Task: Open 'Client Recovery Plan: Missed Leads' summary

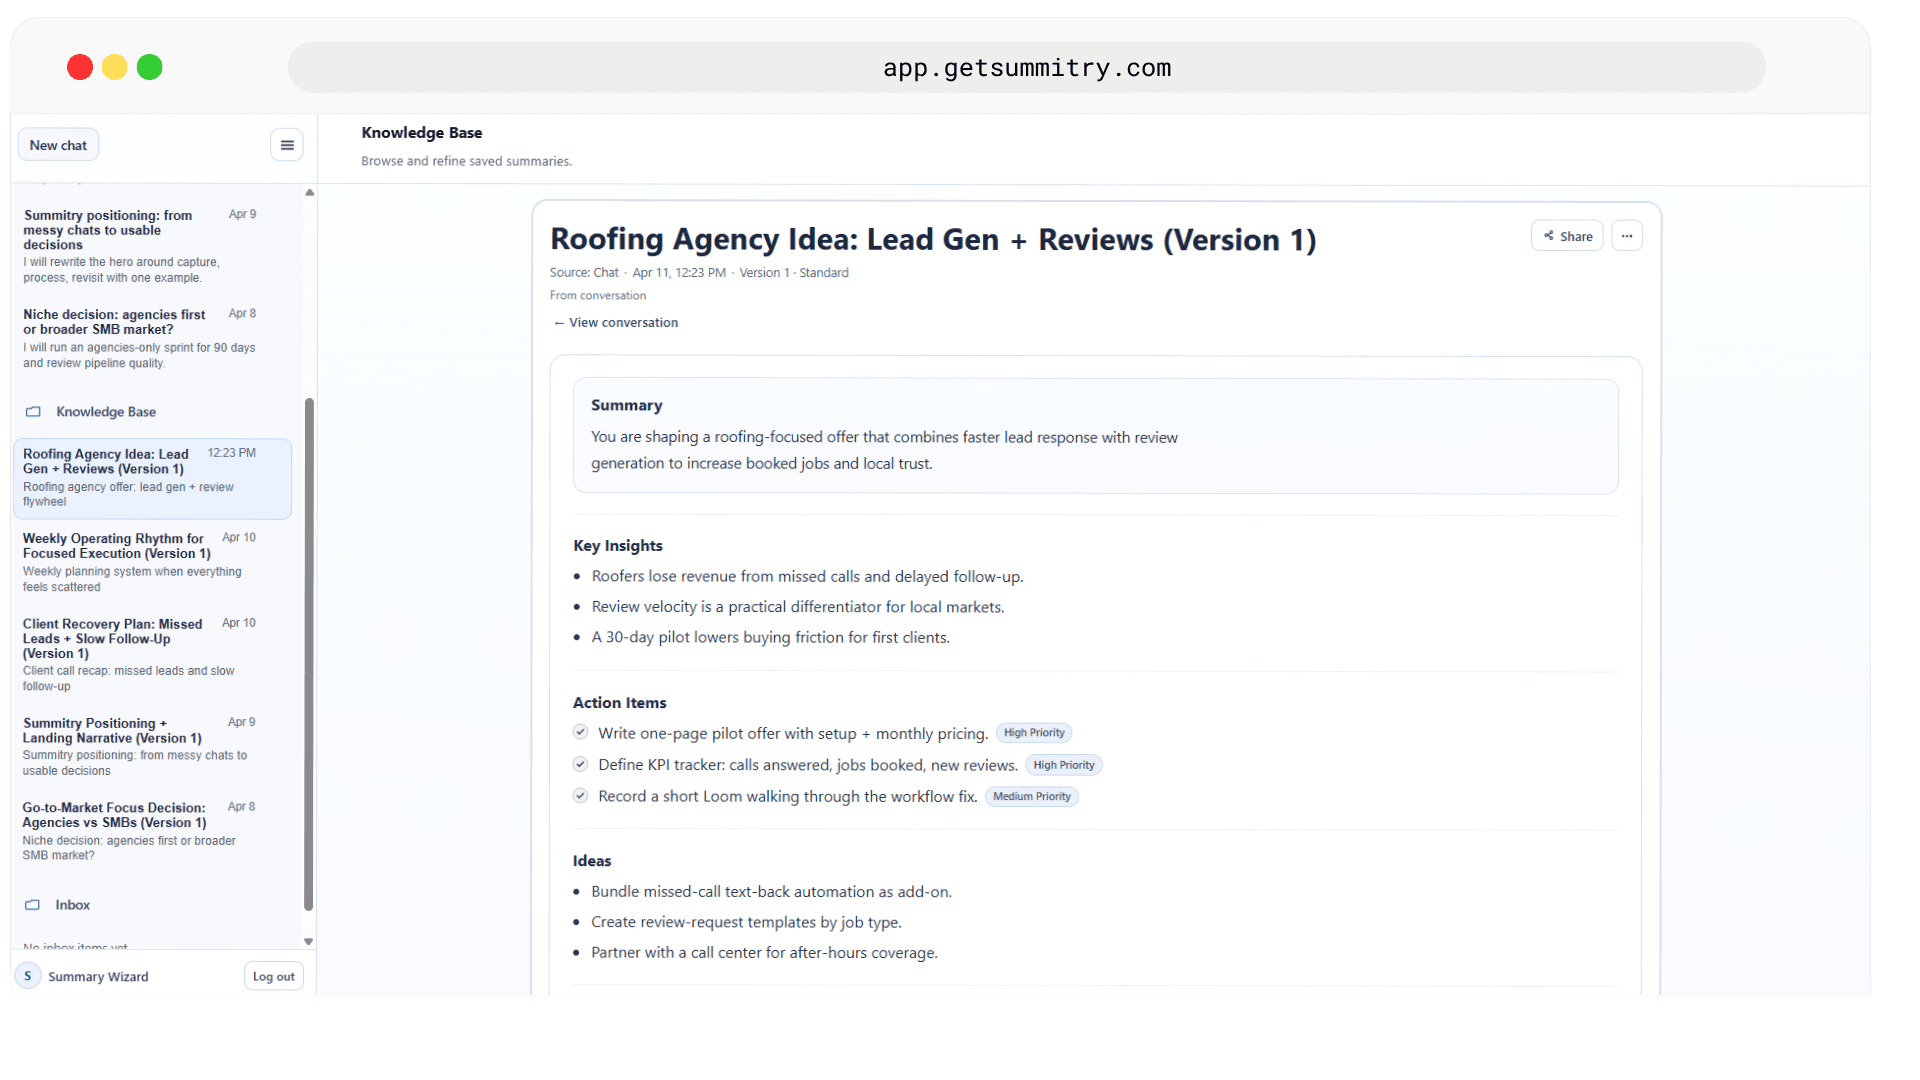Action: point(140,652)
